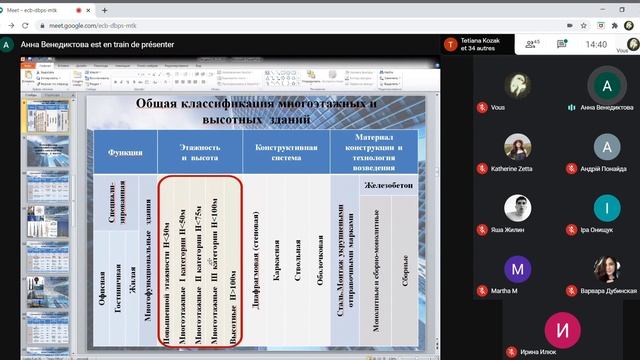640x360 pixels.
Task: Click the 'Функция' header cell on the slide
Action: pyautogui.click(x=125, y=152)
